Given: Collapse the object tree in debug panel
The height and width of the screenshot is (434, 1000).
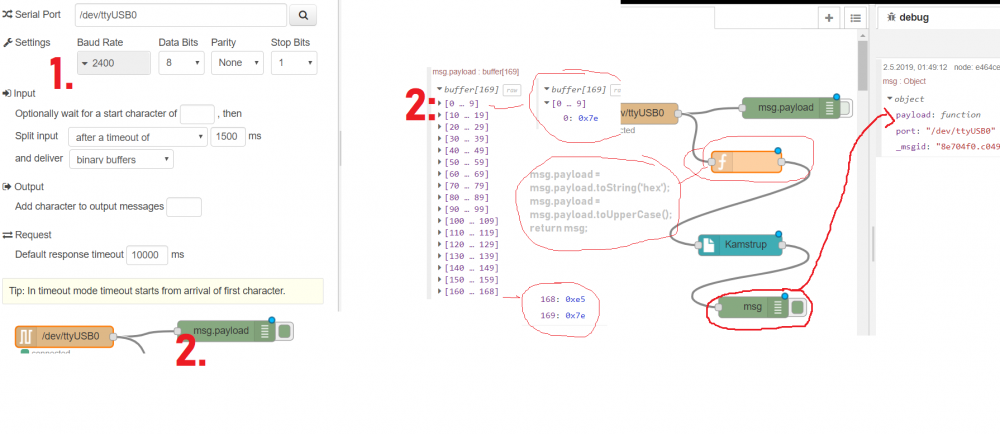Looking at the screenshot, I should [x=890, y=98].
